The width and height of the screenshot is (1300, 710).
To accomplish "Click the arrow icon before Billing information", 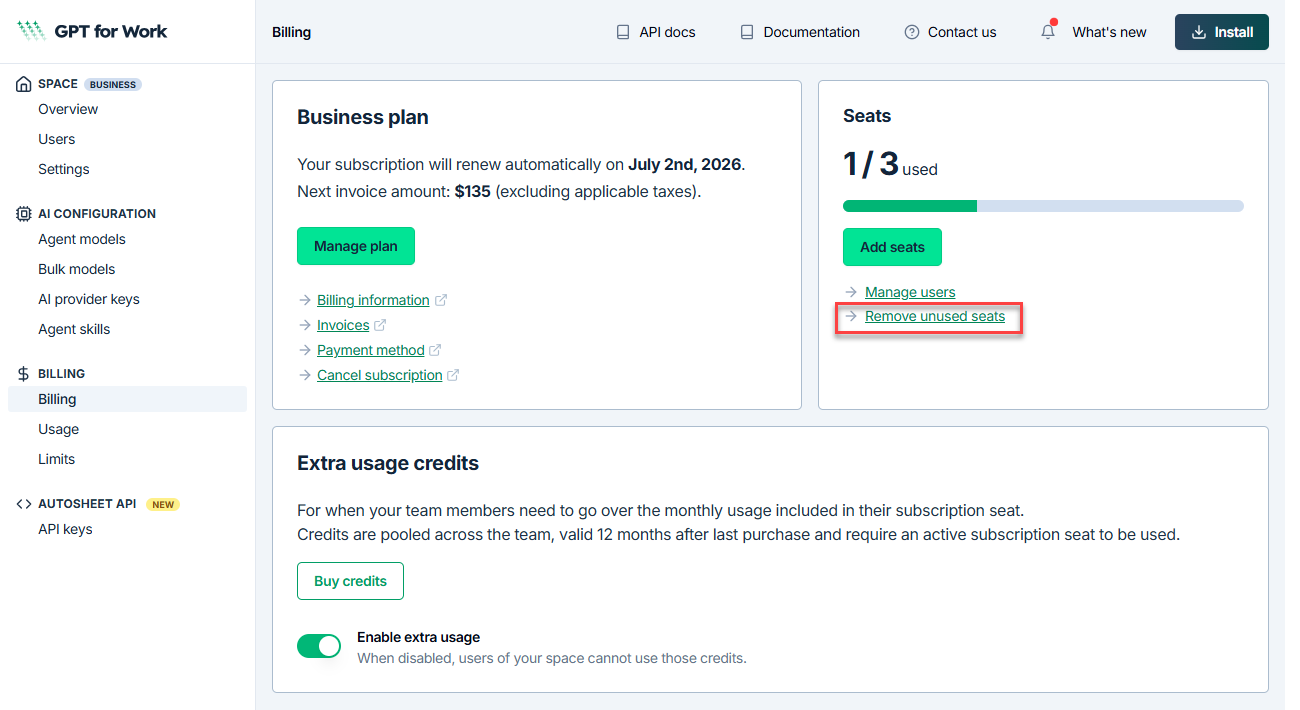I will click(x=305, y=300).
